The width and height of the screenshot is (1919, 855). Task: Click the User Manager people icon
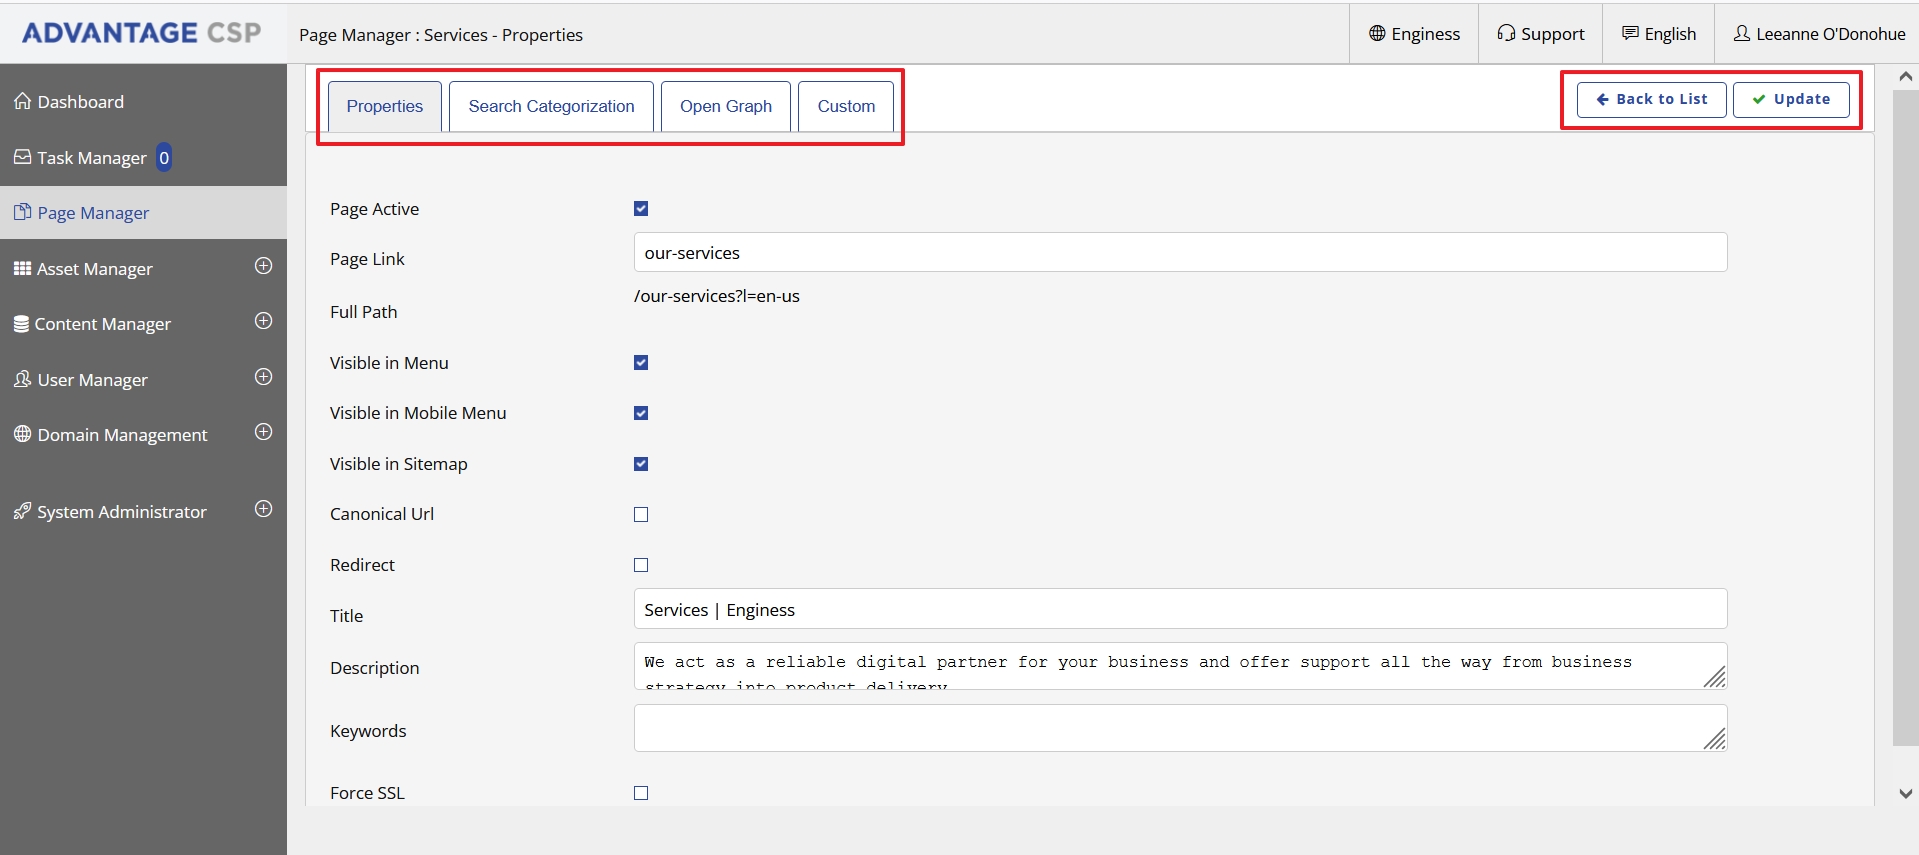tap(22, 379)
